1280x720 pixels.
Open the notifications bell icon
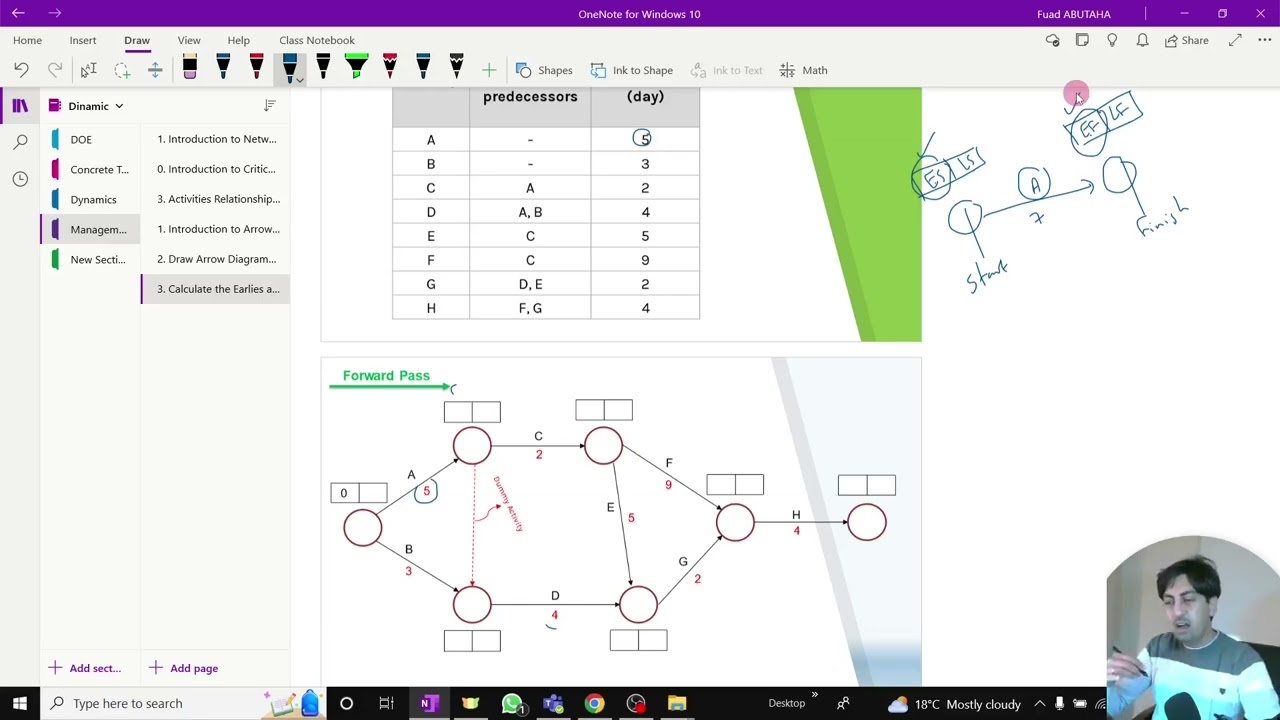click(1142, 40)
